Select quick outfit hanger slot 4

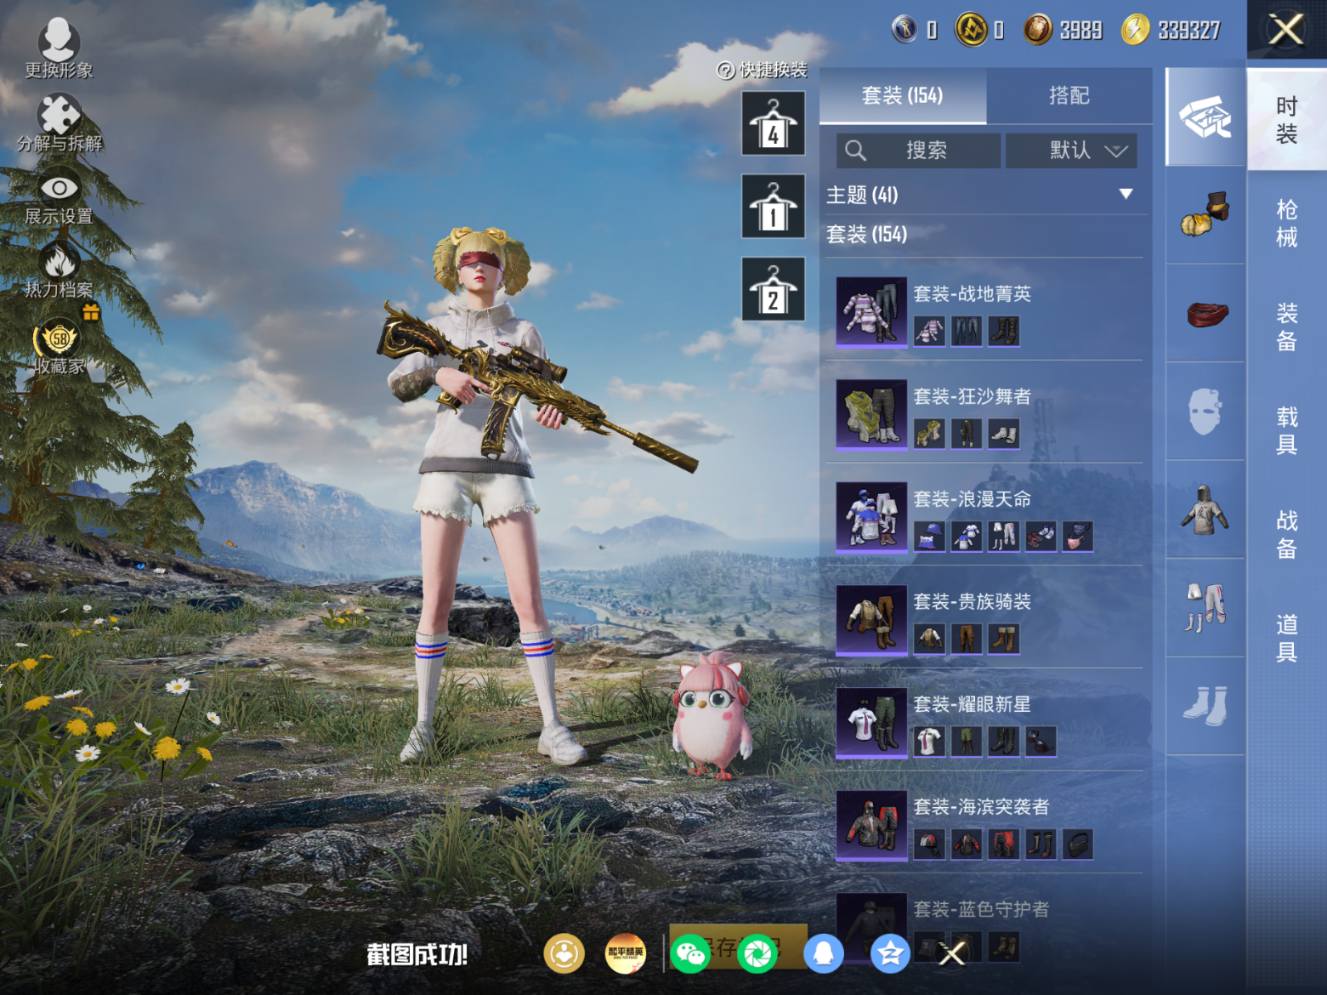pyautogui.click(x=773, y=123)
